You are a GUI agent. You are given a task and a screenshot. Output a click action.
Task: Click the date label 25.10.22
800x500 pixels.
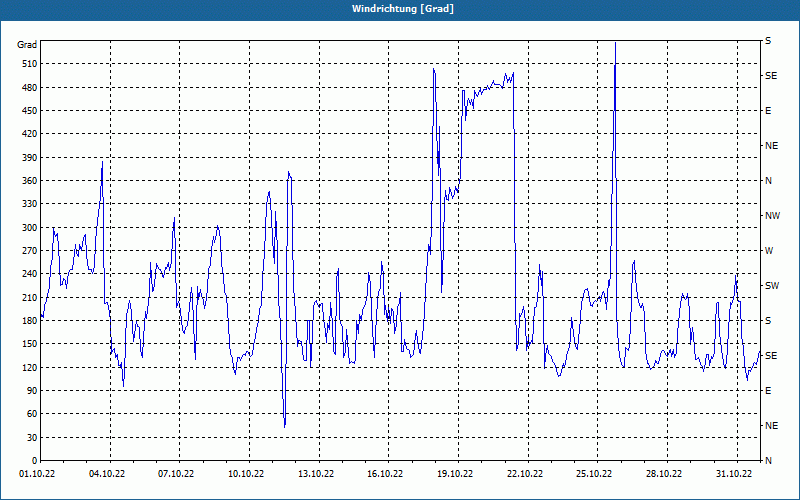(x=594, y=474)
